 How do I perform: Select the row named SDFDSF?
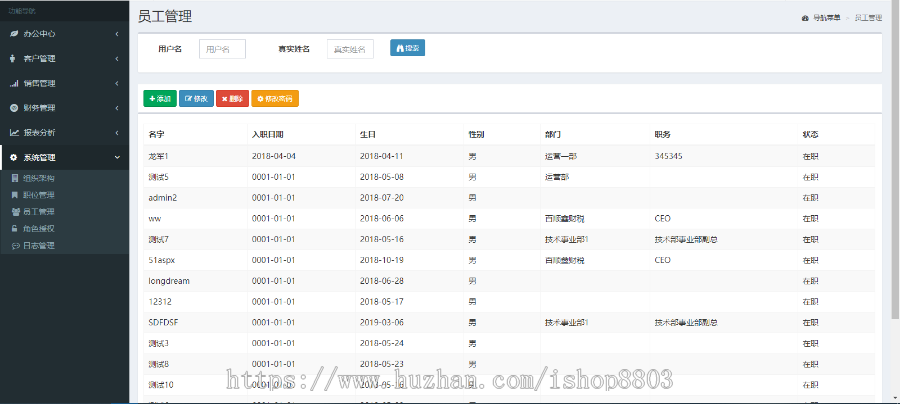point(509,323)
